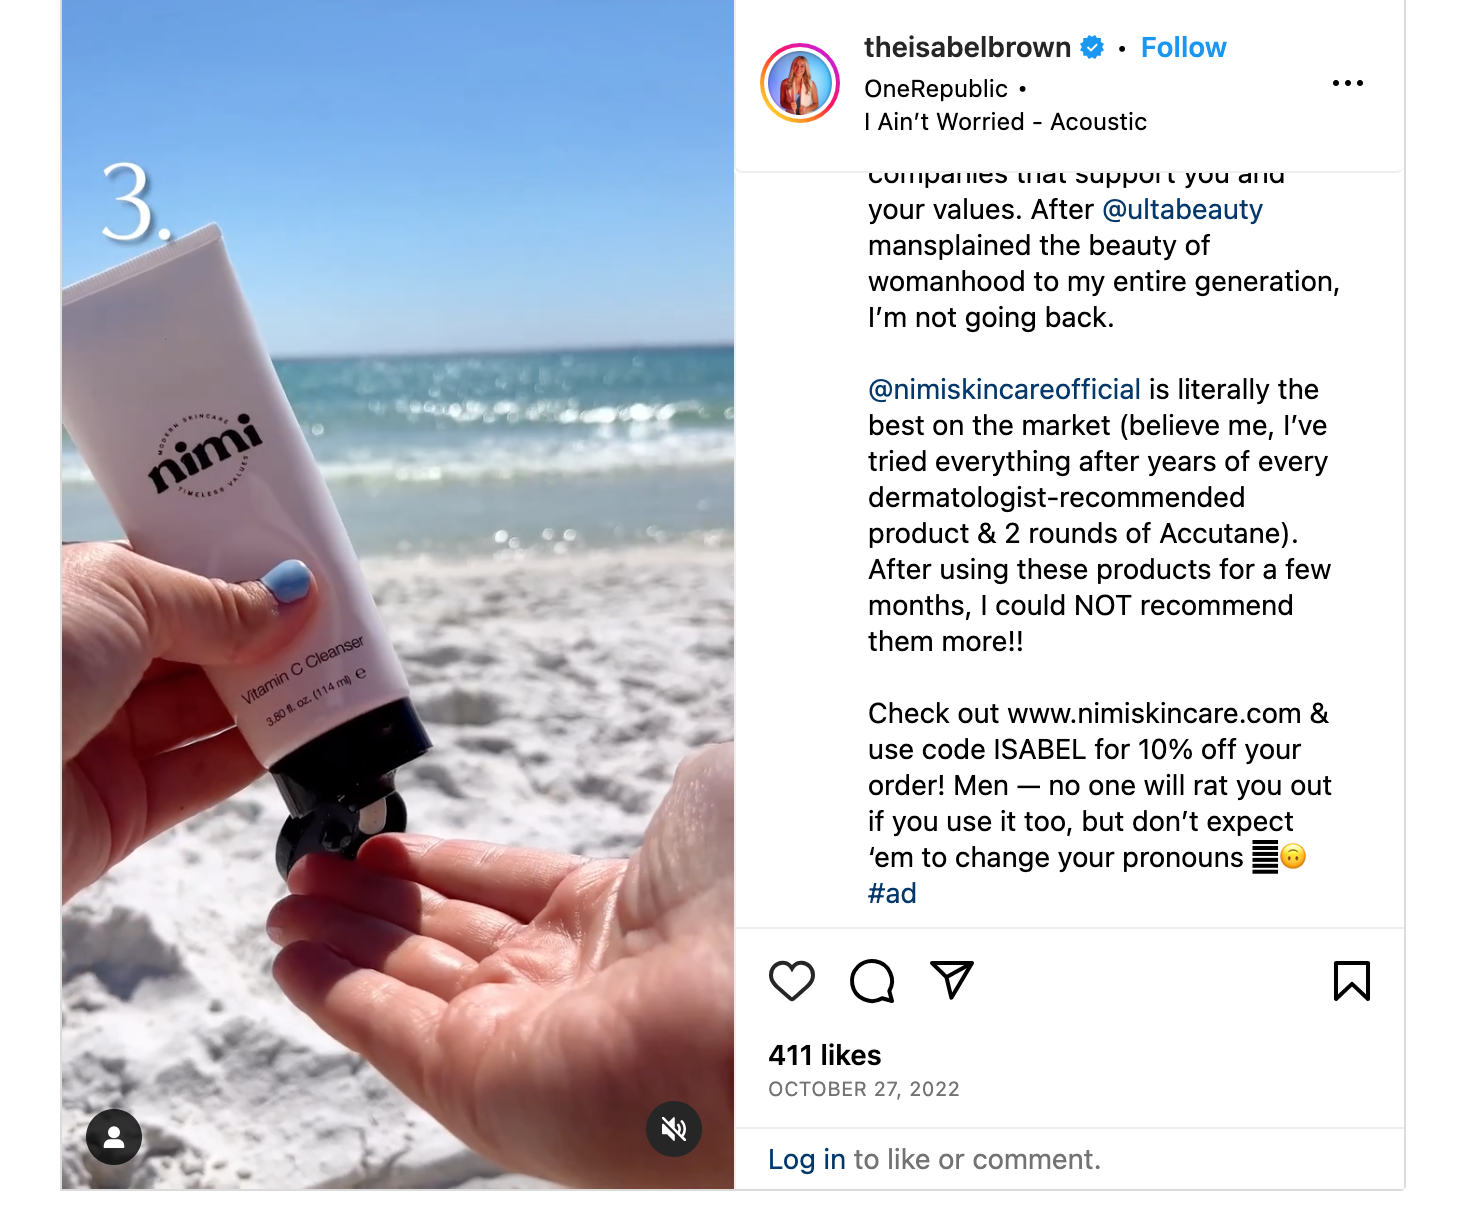View the 411 likes list
The image size is (1464, 1226).
click(x=825, y=1055)
